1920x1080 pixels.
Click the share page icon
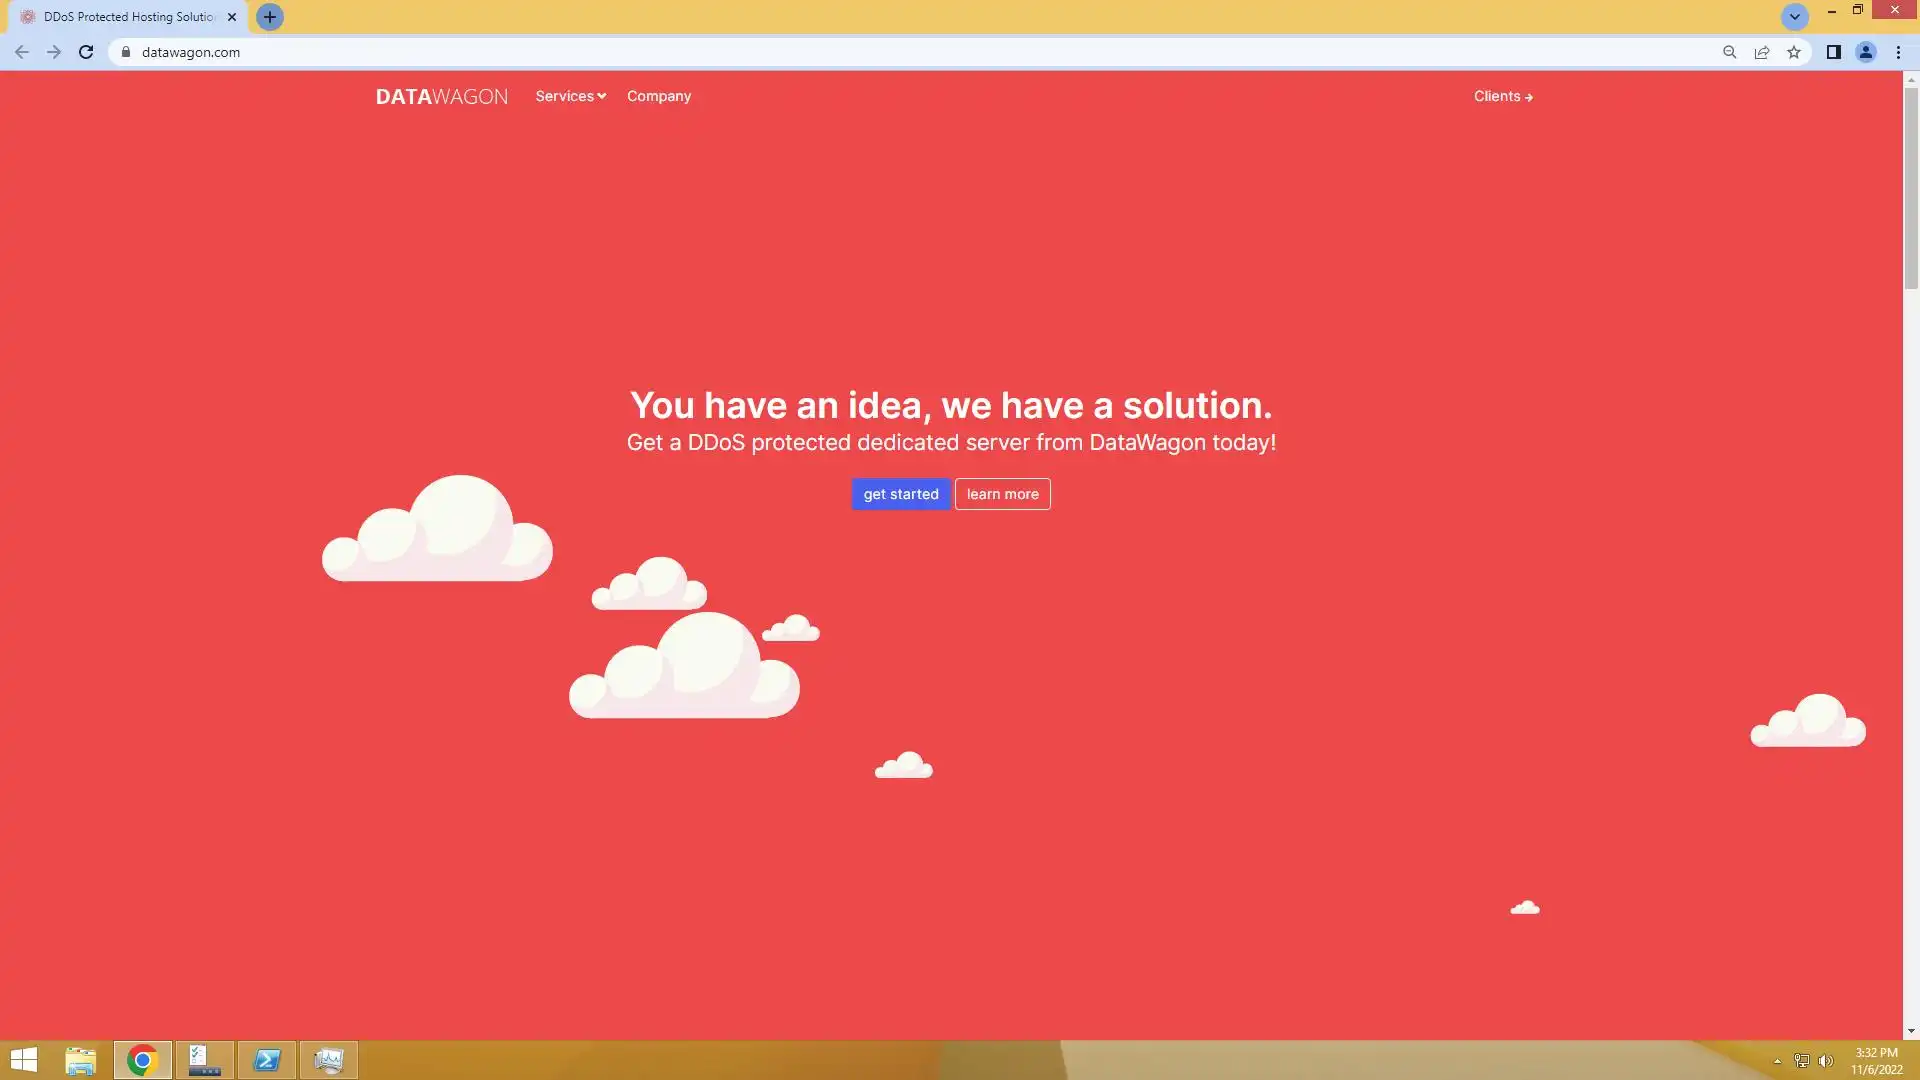[x=1762, y=52]
